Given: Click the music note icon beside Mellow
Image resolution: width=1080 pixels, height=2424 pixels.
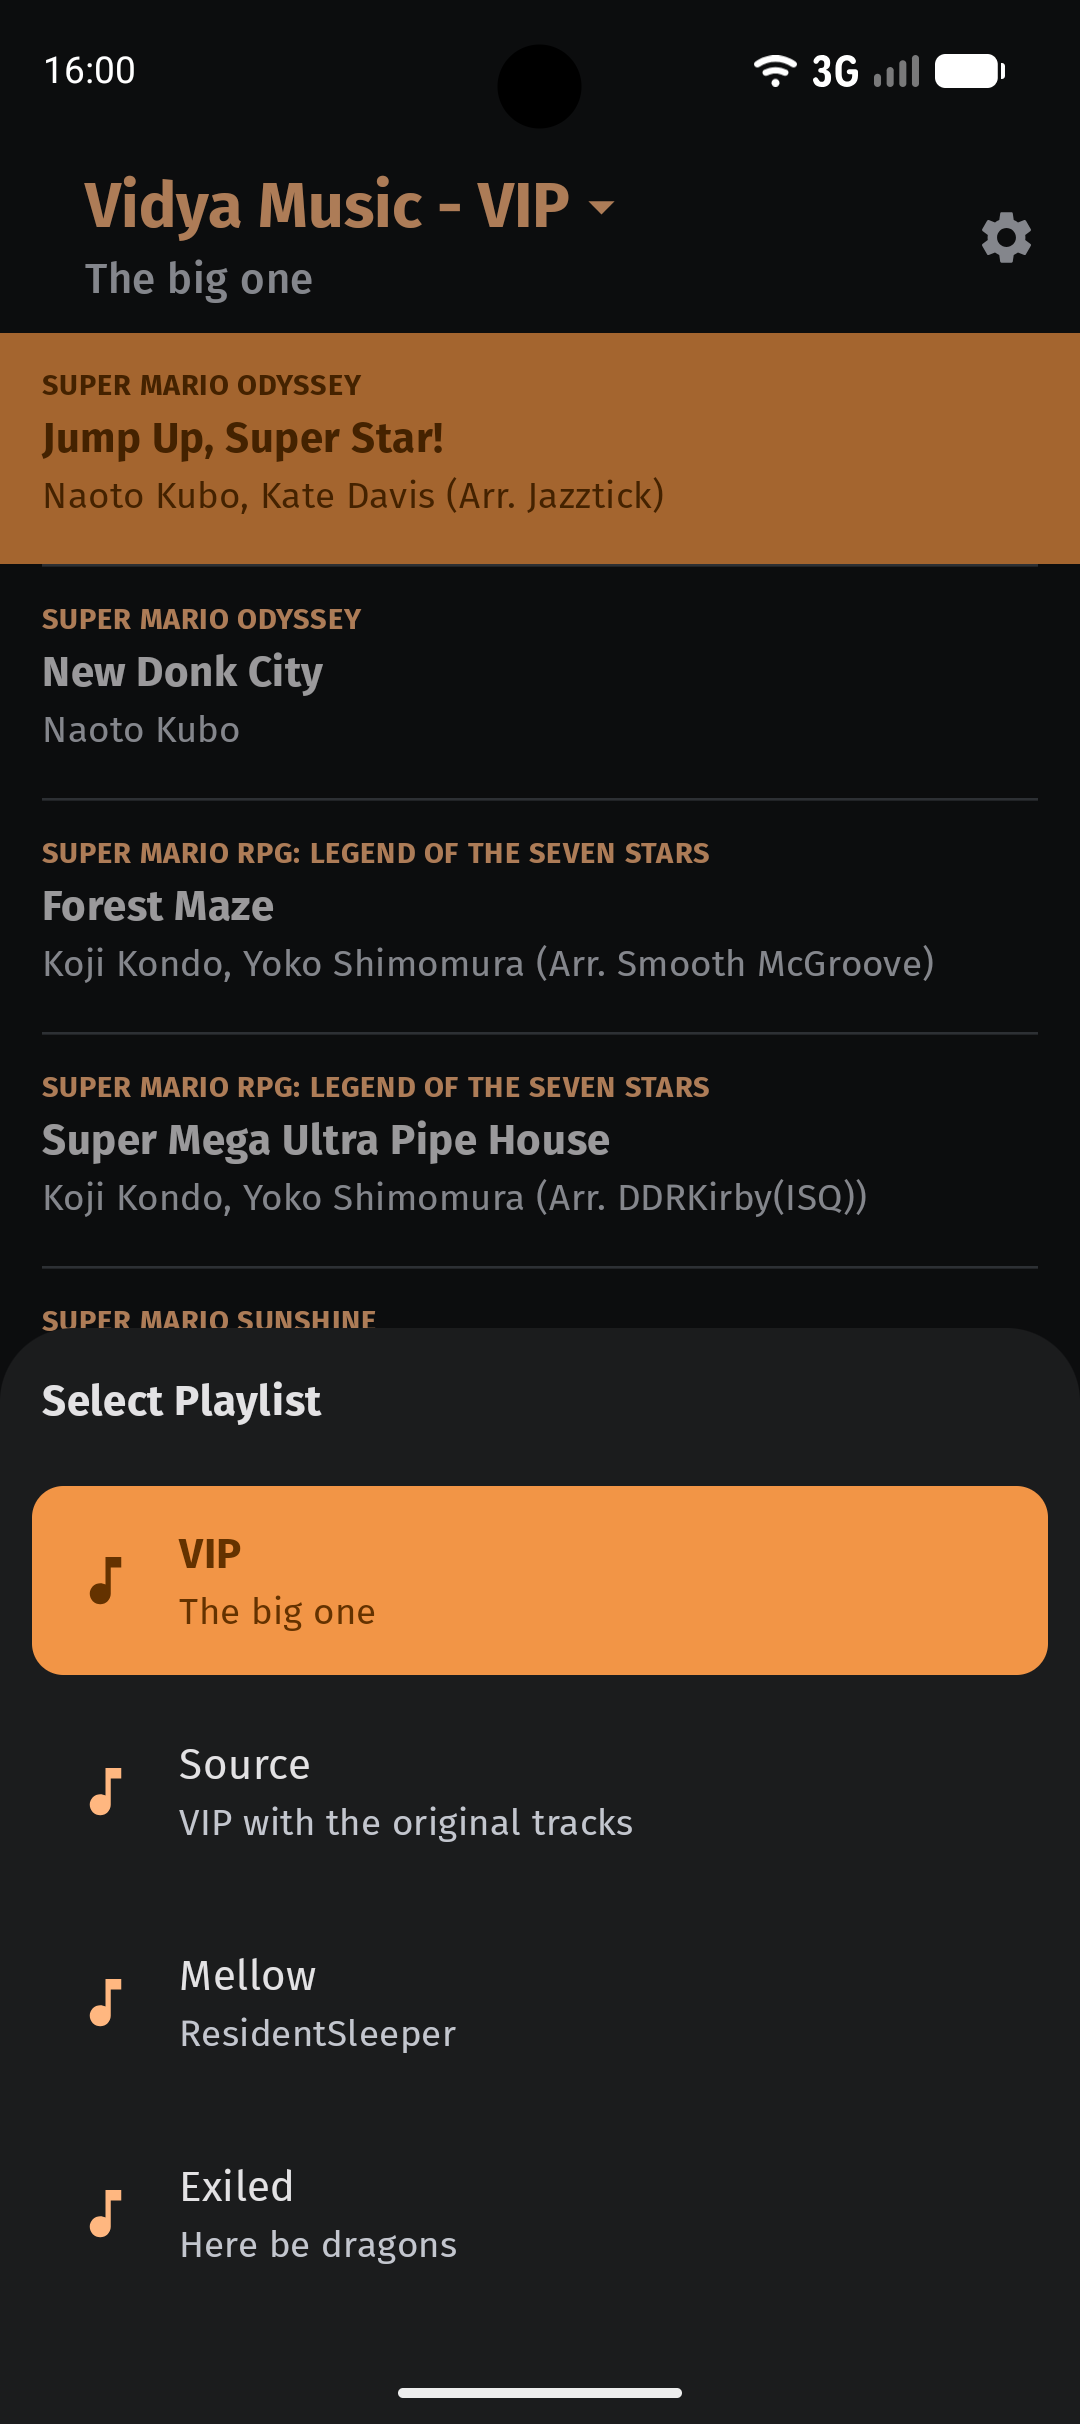Looking at the screenshot, I should coord(106,2002).
